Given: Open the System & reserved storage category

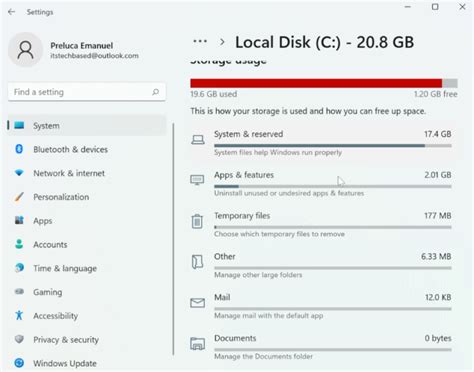Looking at the screenshot, I should [321, 143].
